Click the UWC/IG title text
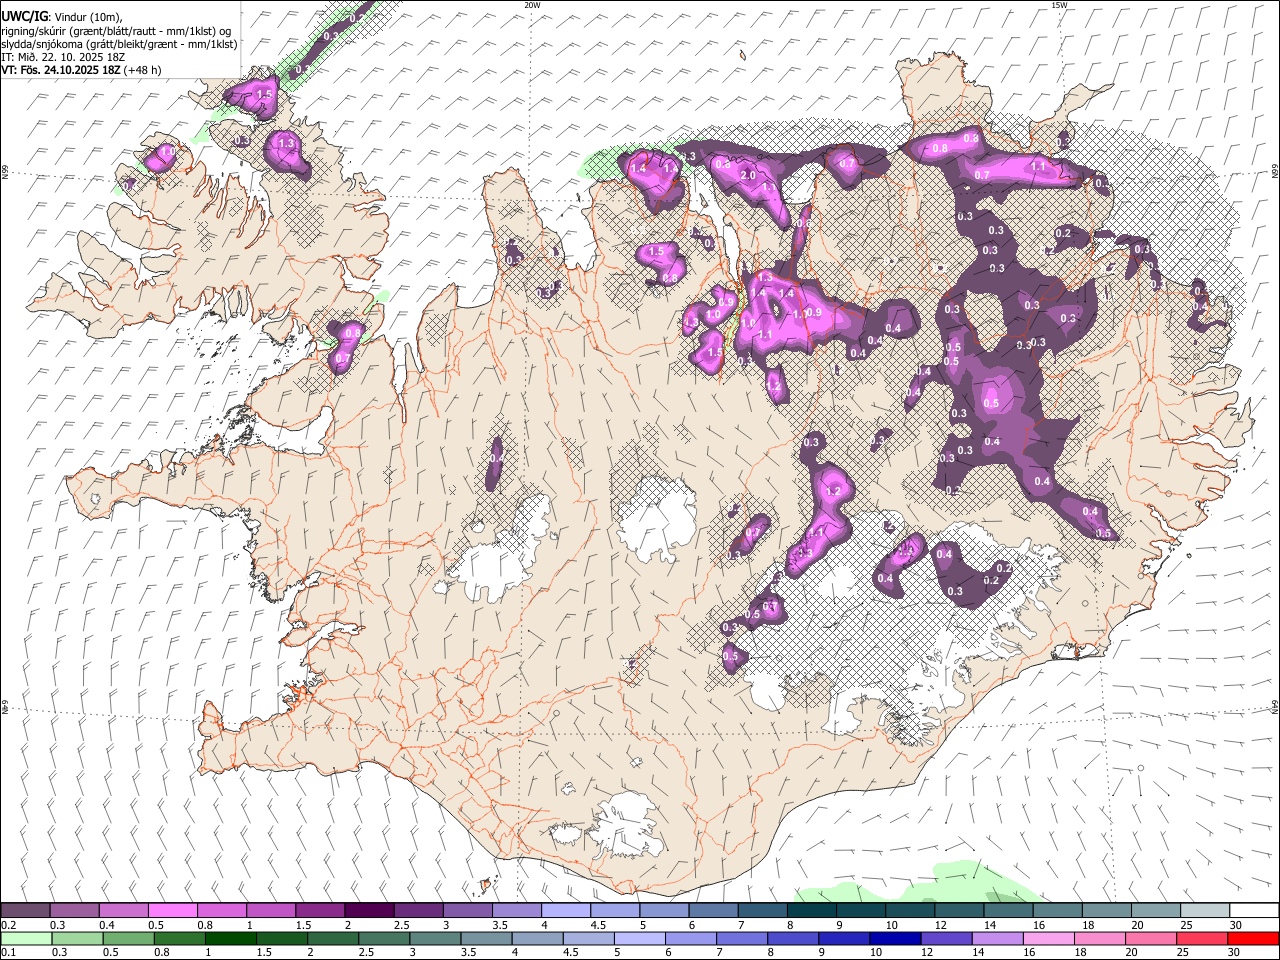Viewport: 1280px width, 960px height. 23,16
